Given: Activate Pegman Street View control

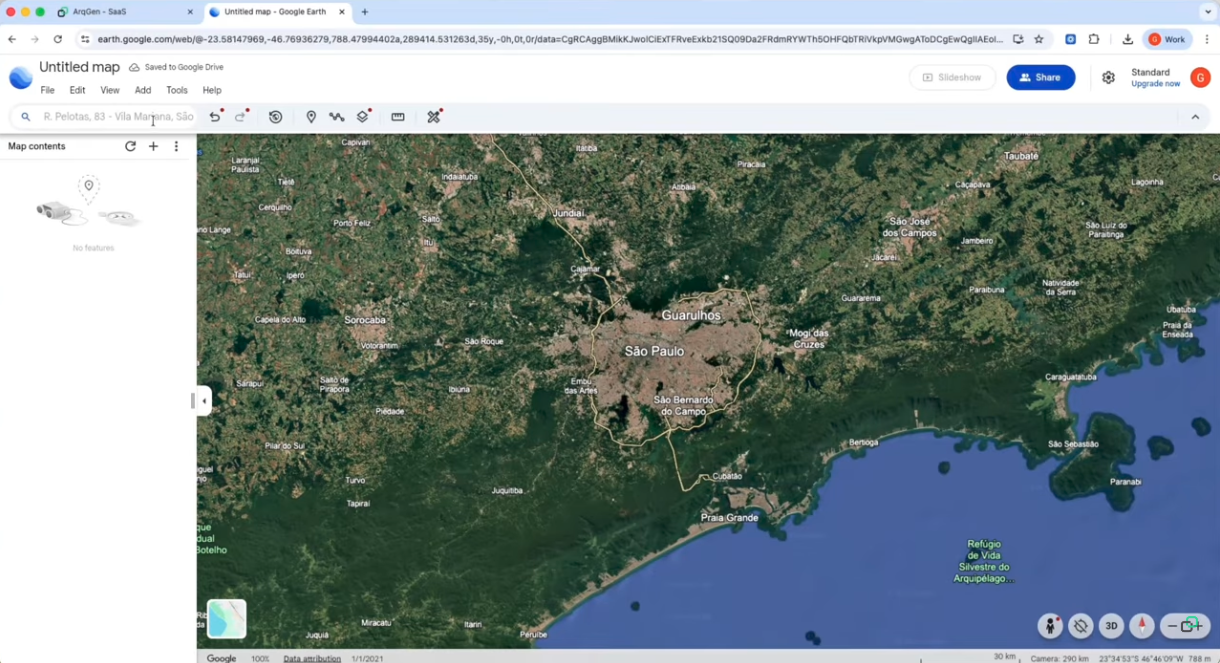Looking at the screenshot, I should coord(1050,626).
